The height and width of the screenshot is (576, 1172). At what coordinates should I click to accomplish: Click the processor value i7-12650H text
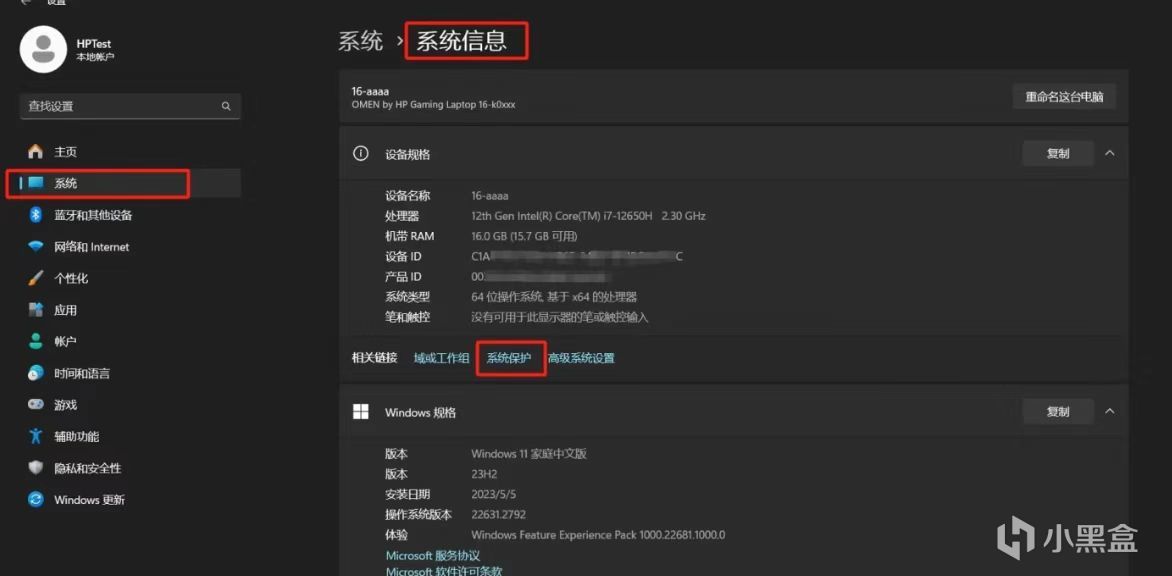[x=588, y=216]
